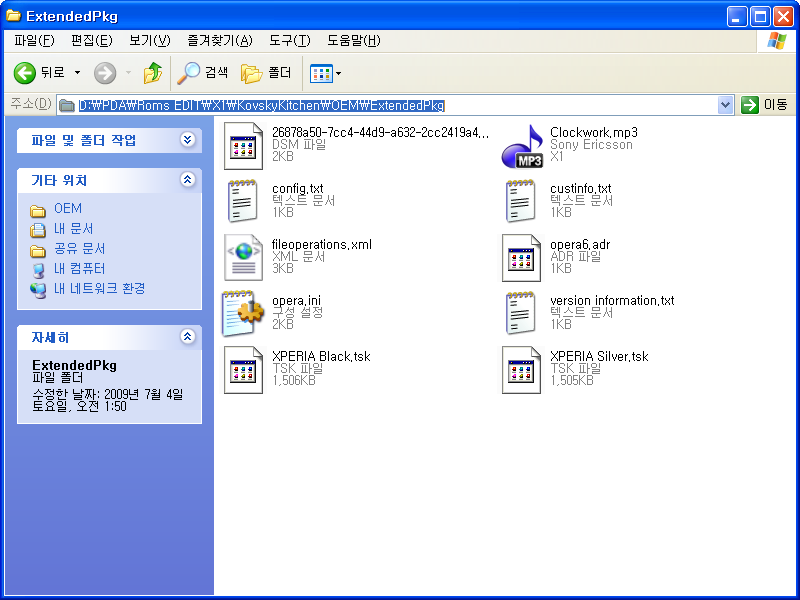Open the 보기 views toolbar dropdown
This screenshot has height=600, width=800.
click(336, 73)
